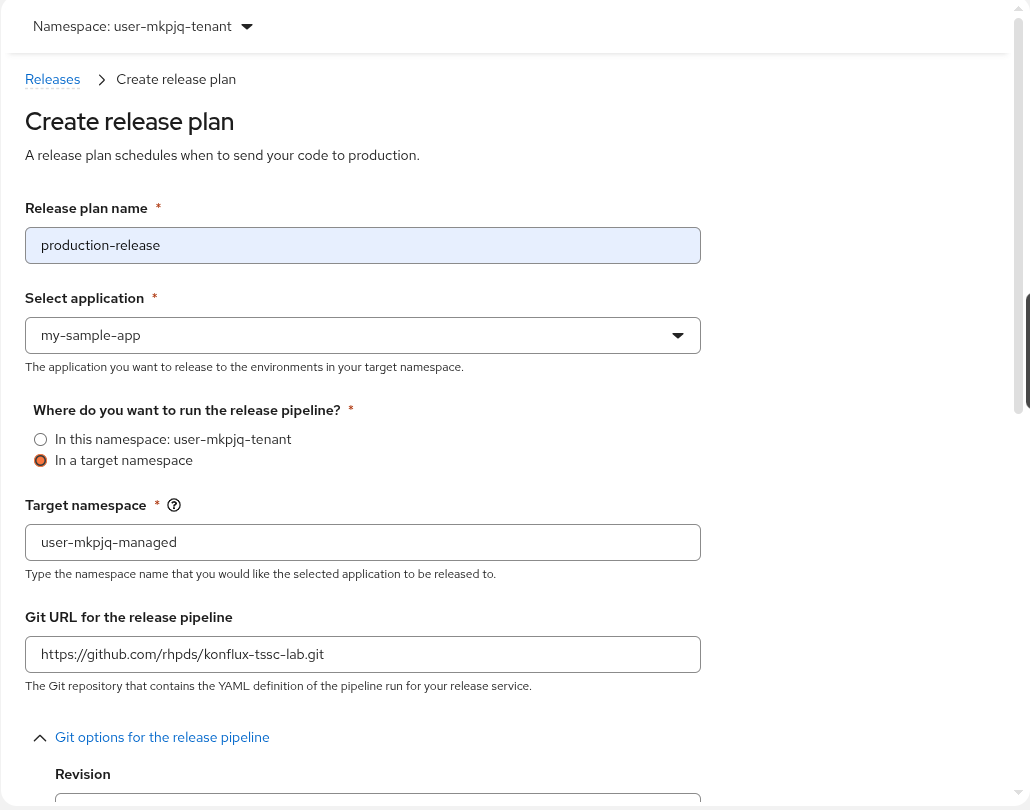Click the pipeline location question label
The image size is (1030, 810).
[187, 411]
